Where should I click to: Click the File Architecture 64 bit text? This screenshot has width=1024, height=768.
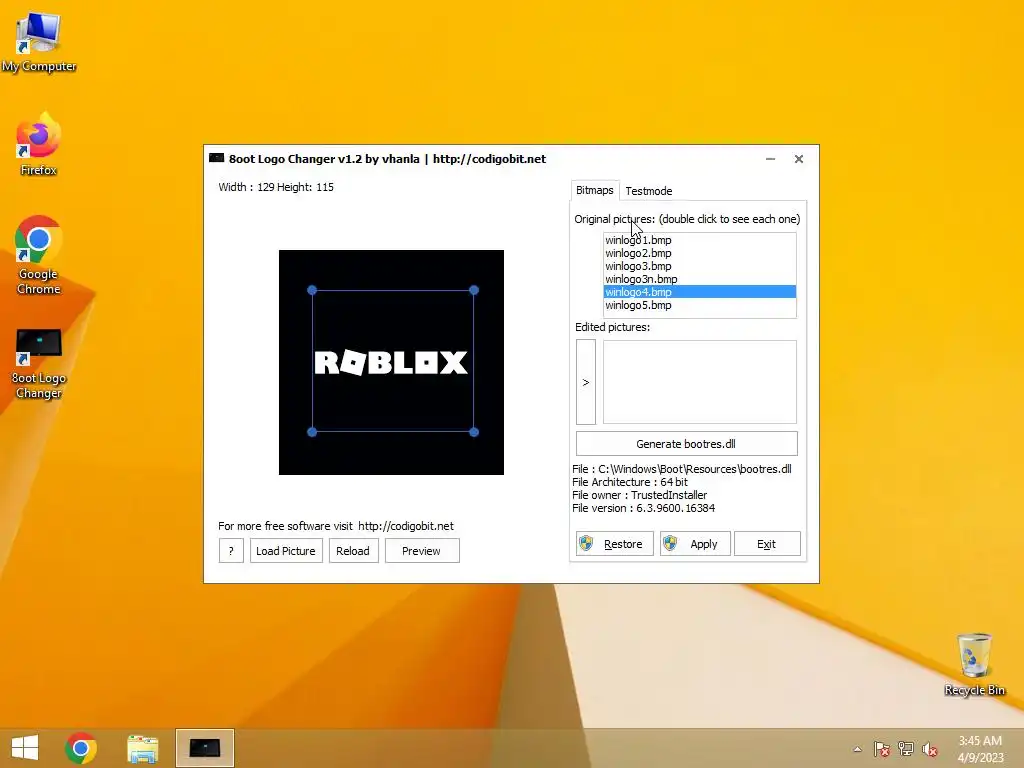(630, 482)
